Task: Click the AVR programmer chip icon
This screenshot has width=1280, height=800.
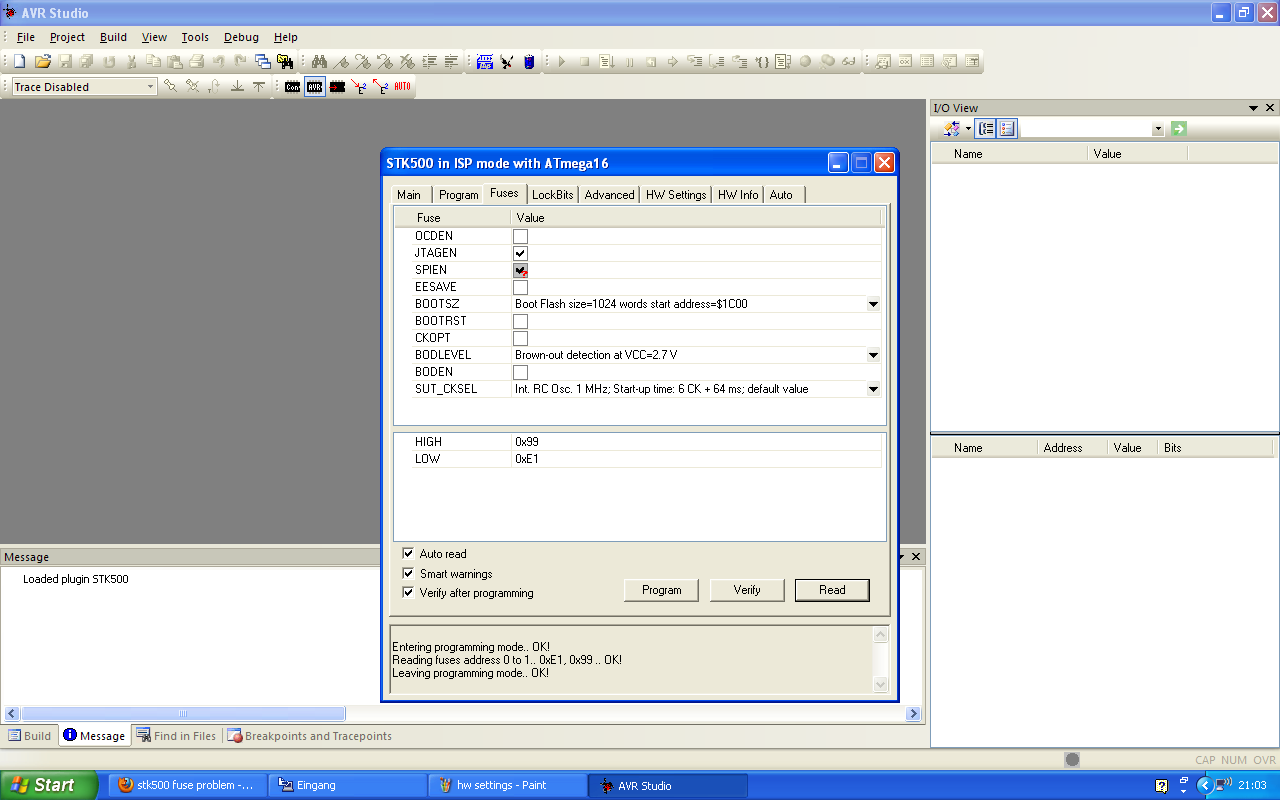Action: pos(315,87)
